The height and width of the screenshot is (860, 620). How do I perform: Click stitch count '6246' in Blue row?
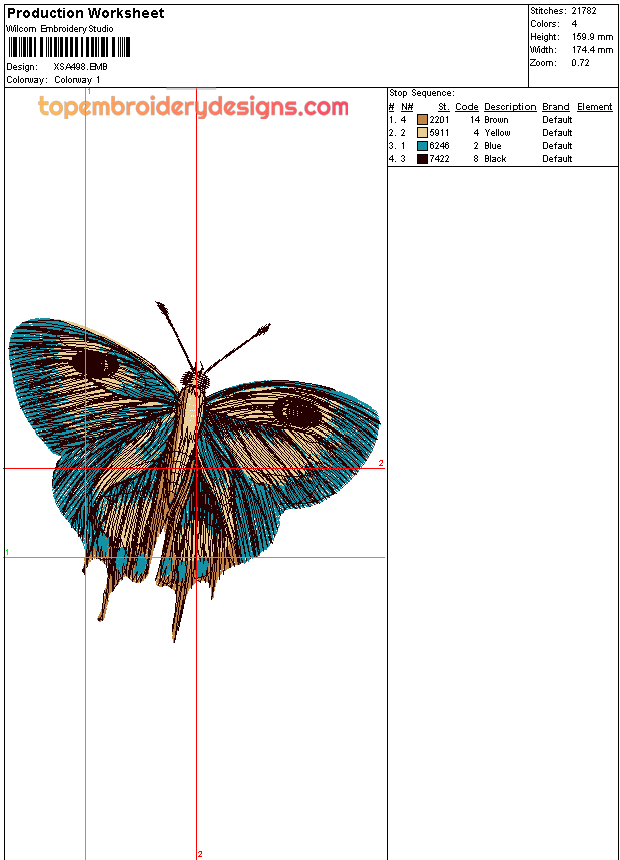pyautogui.click(x=439, y=146)
